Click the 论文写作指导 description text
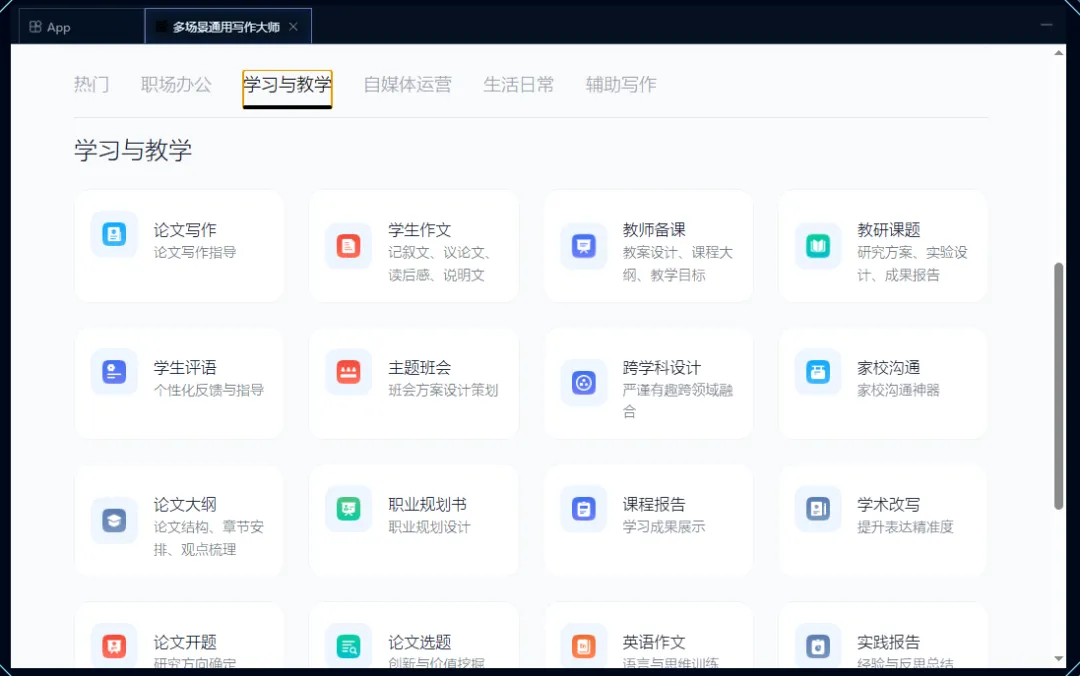Screen dimensions: 1080x676 pos(195,252)
